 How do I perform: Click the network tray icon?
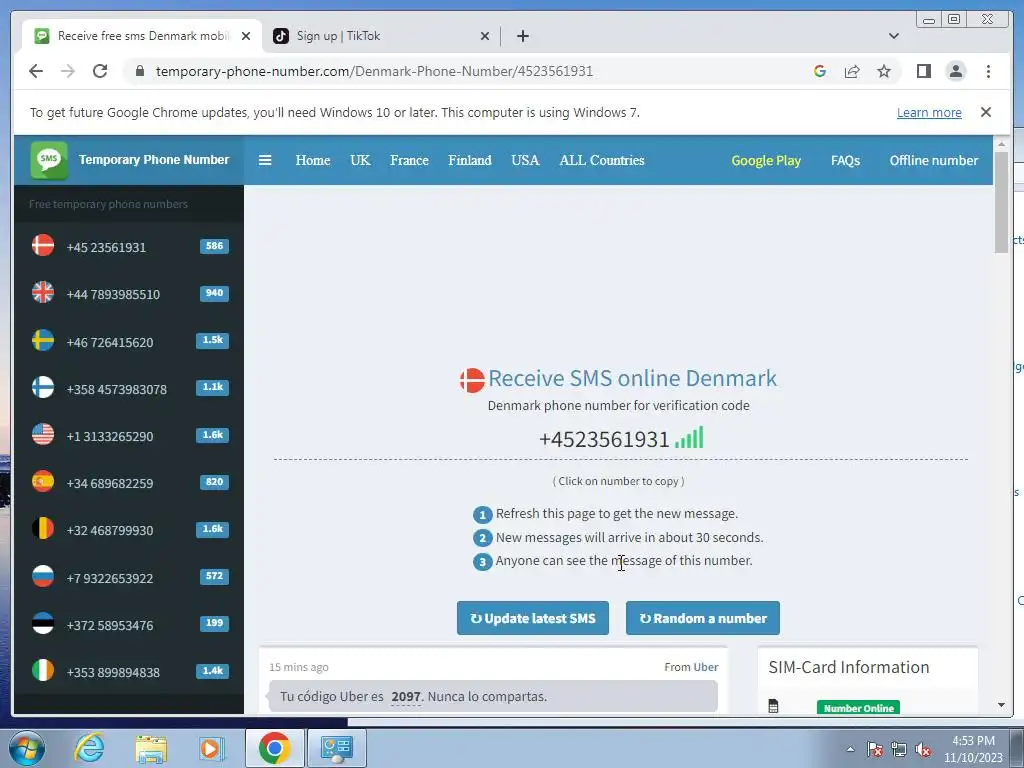coord(899,750)
